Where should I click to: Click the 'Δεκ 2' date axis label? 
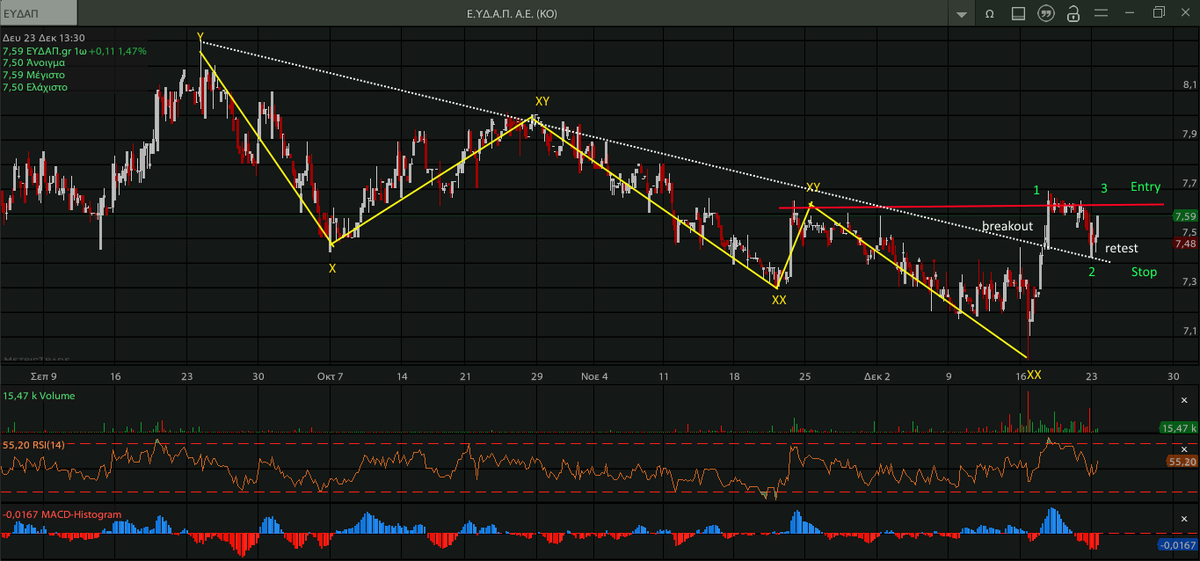tap(879, 377)
